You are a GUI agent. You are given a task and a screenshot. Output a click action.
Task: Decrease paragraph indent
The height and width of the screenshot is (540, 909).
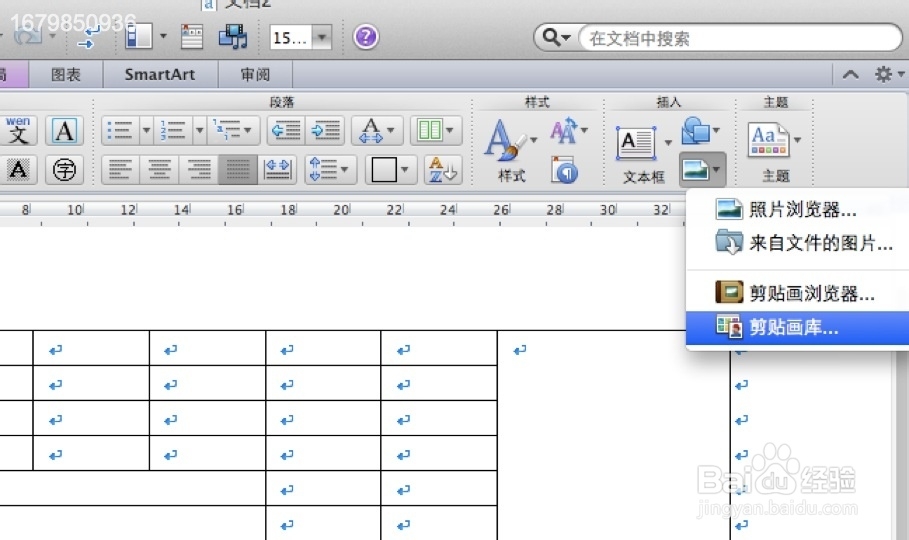pos(287,131)
